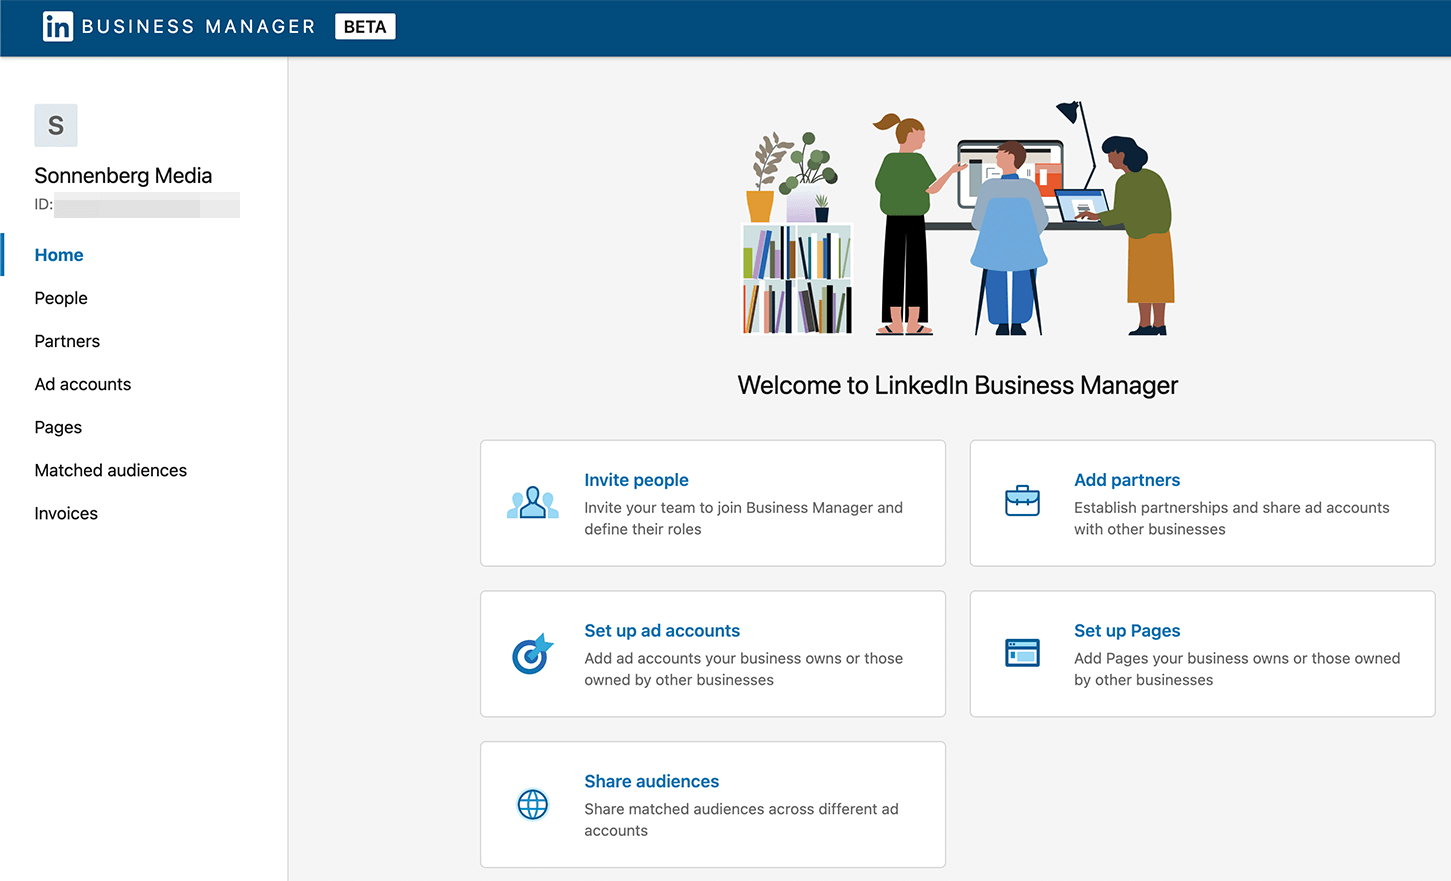Click the Invite people link
Viewport: 1451px width, 881px height.
tap(636, 480)
